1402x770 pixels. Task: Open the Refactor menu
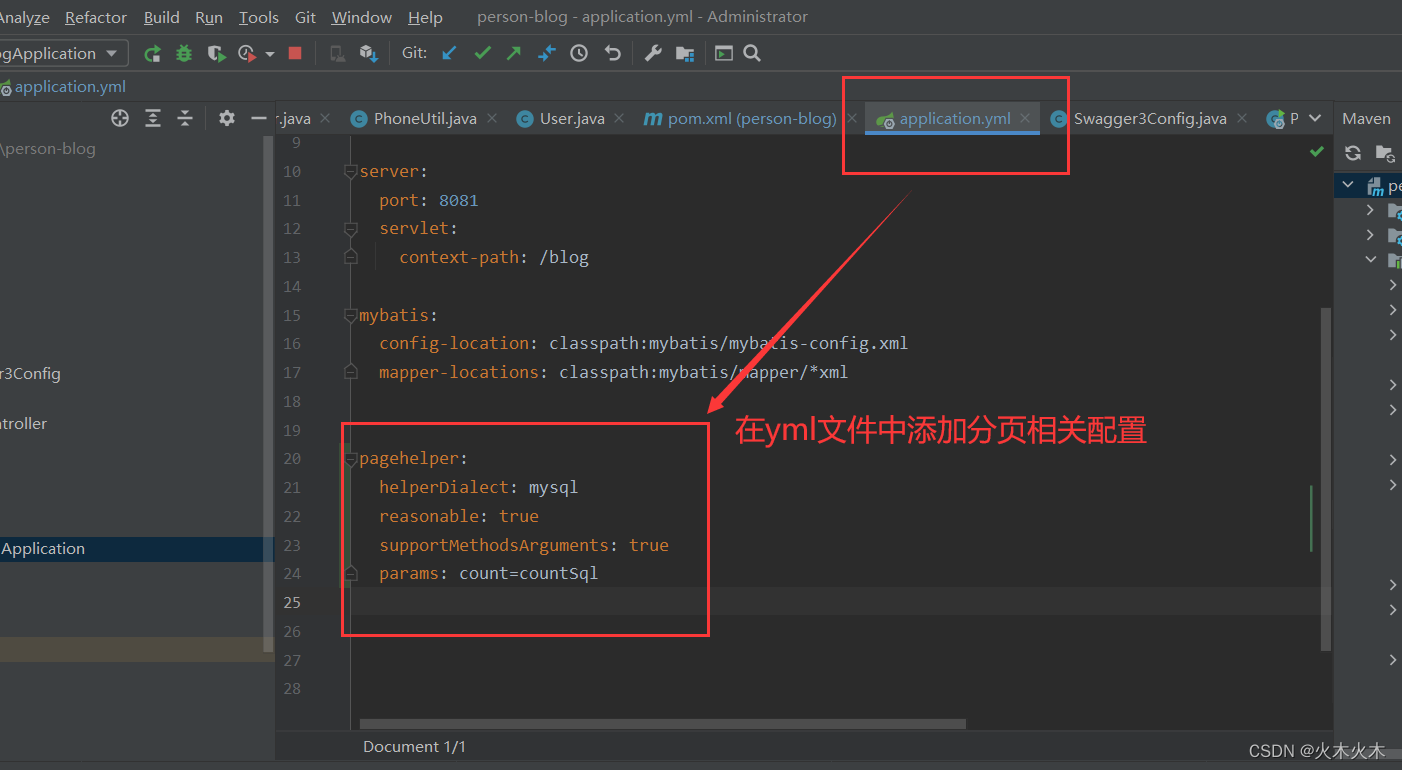point(96,17)
